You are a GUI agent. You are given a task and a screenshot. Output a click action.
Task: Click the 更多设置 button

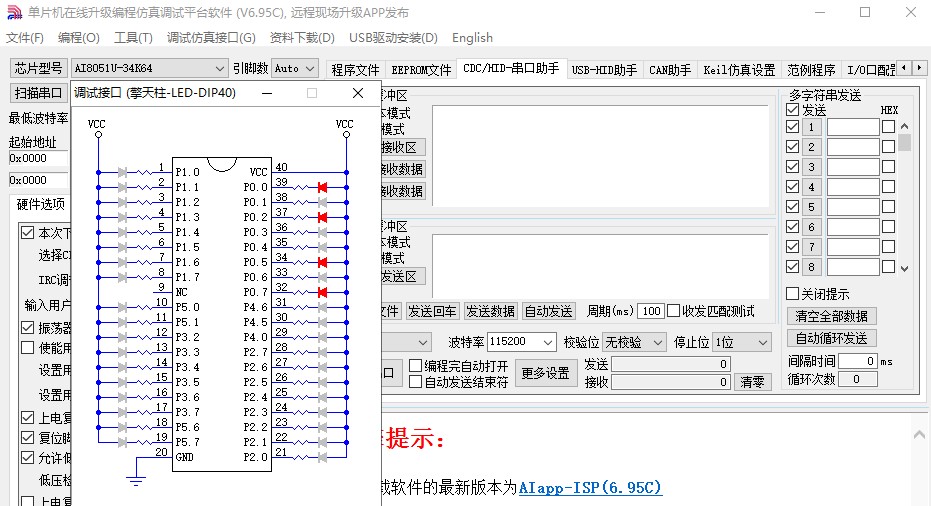(x=545, y=373)
